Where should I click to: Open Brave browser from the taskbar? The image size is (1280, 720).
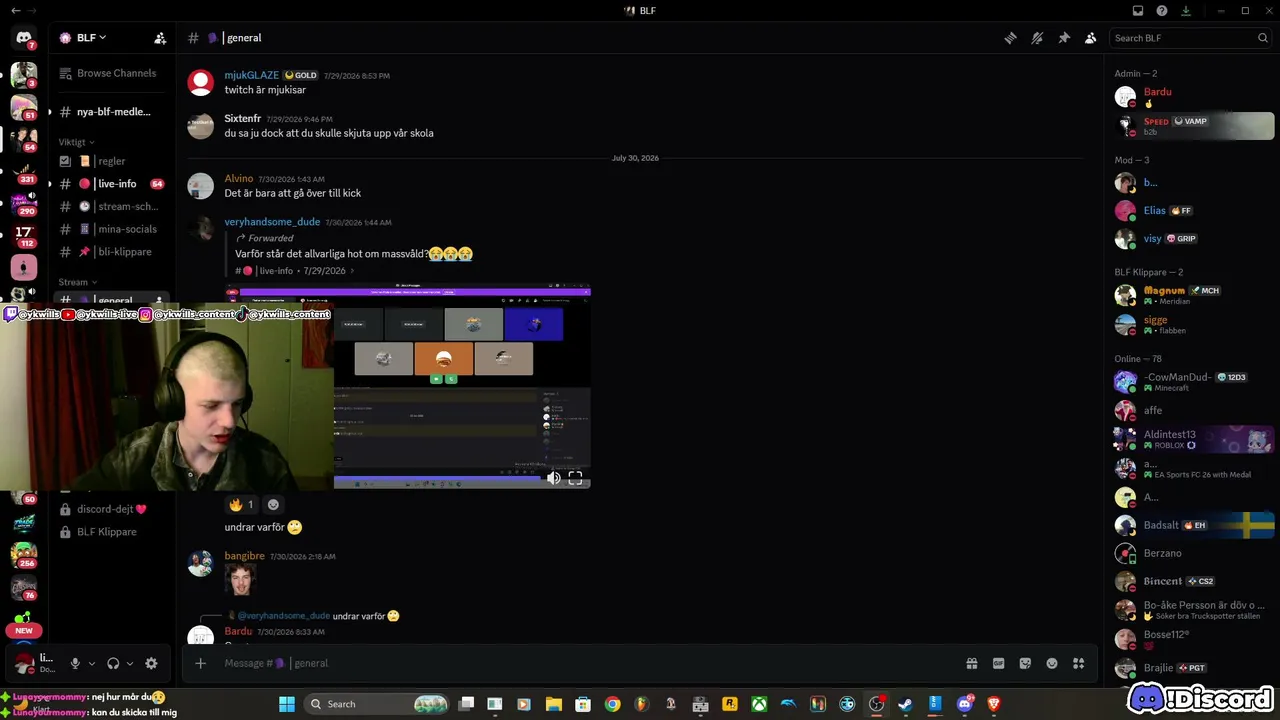993,704
